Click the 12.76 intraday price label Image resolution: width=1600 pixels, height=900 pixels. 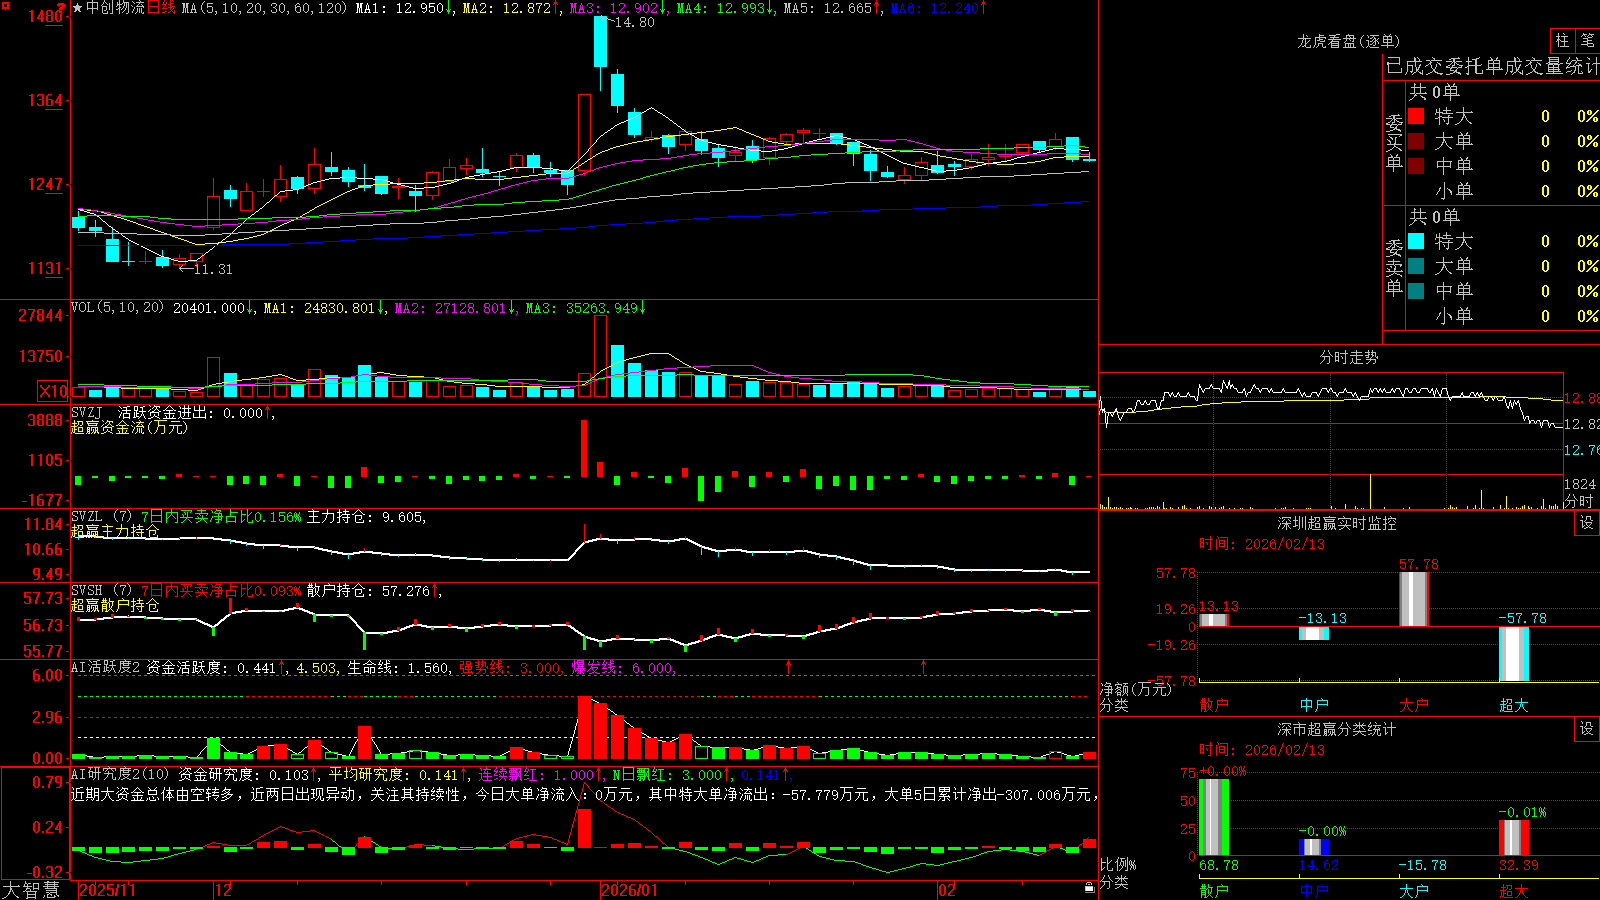click(x=1582, y=450)
